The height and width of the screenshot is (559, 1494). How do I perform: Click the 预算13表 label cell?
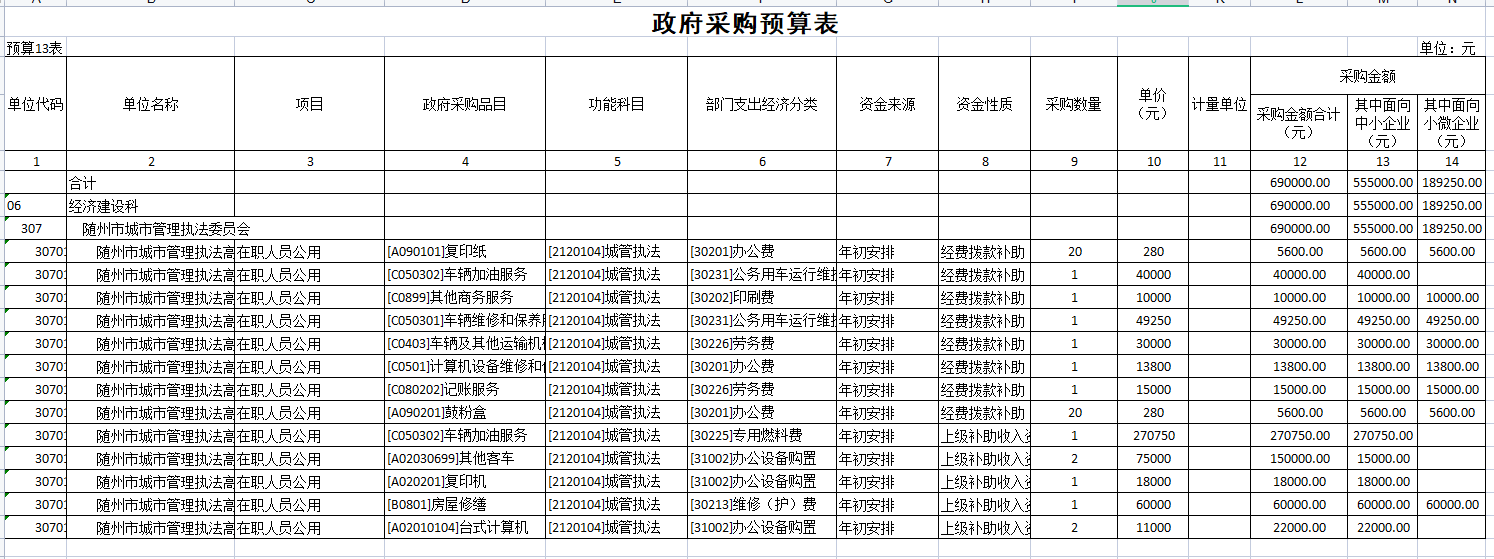click(x=35, y=48)
